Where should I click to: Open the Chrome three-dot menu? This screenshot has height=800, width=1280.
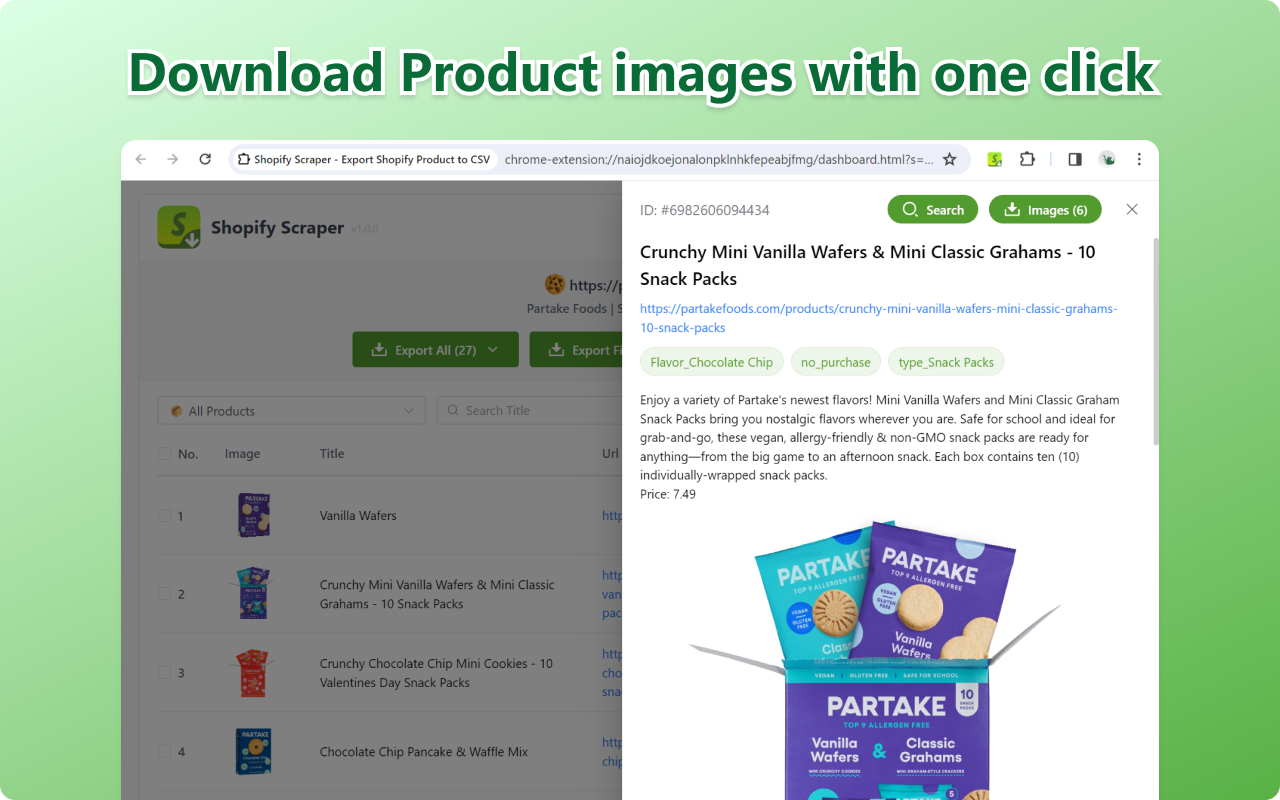point(1139,159)
